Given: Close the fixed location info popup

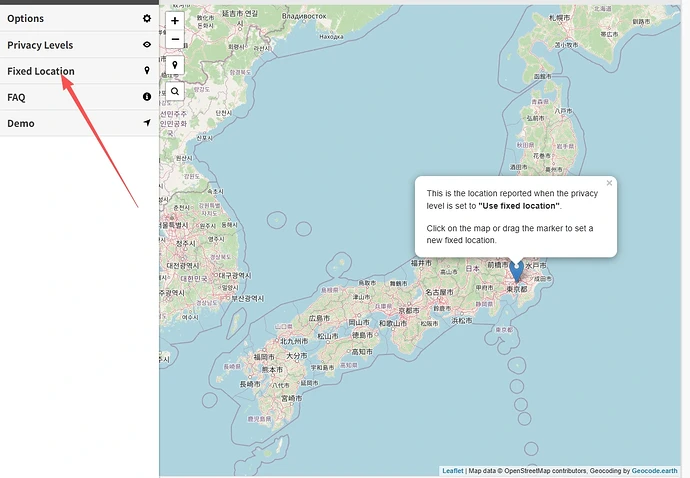Looking at the screenshot, I should pyautogui.click(x=609, y=183).
